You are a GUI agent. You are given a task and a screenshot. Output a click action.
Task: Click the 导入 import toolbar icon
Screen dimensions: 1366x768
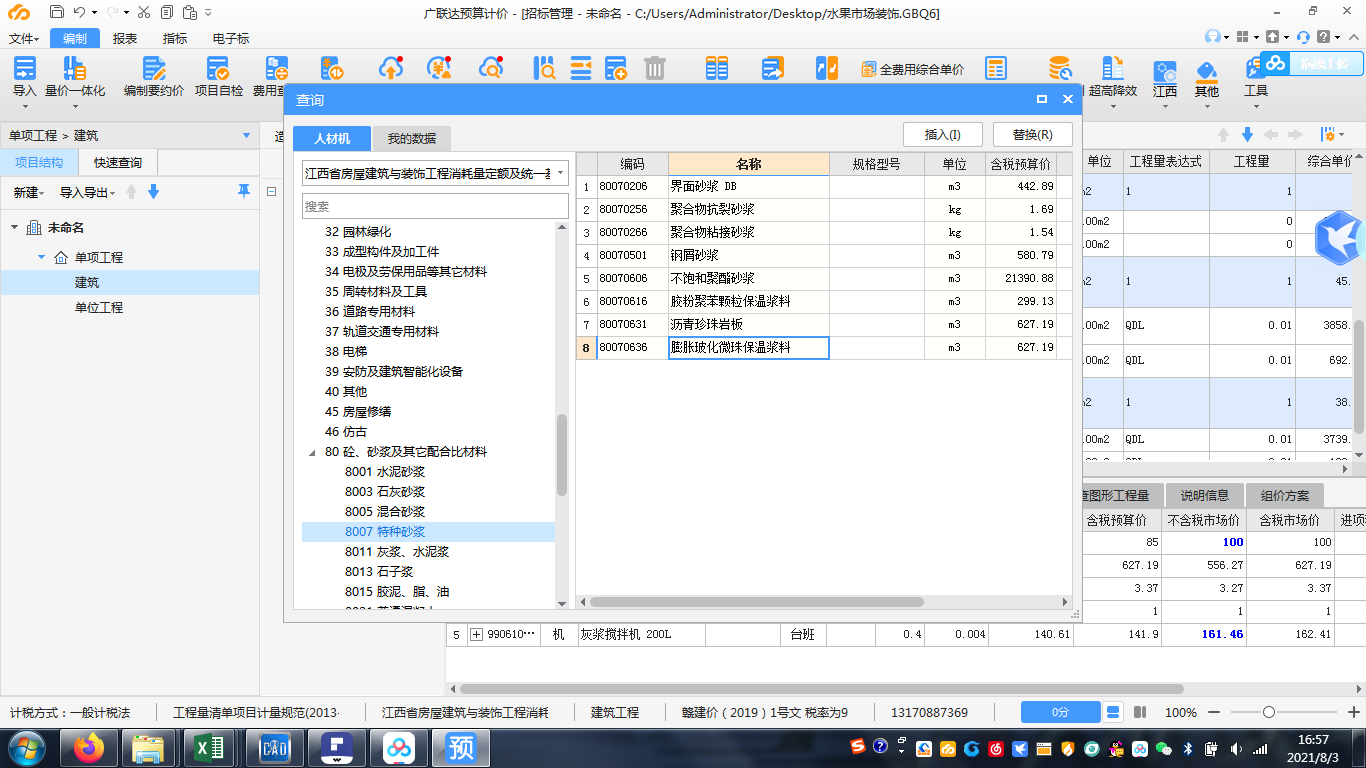(24, 76)
